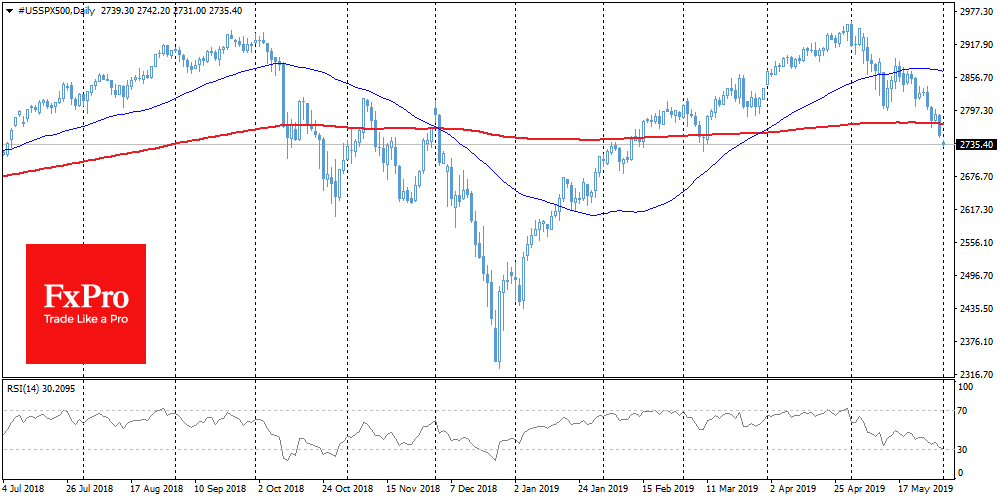
Task: Click the Trade Like a Pro tagline
Action: tap(85, 320)
